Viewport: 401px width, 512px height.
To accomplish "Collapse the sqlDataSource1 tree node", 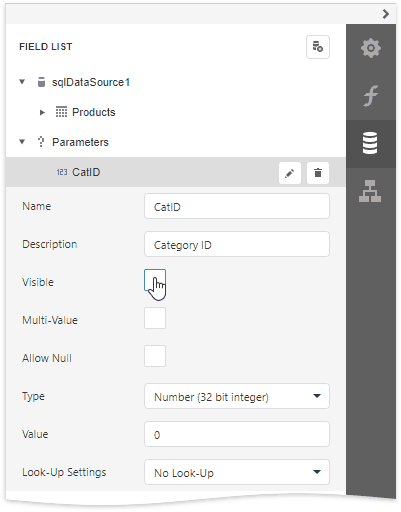I will pyautogui.click(x=22, y=82).
